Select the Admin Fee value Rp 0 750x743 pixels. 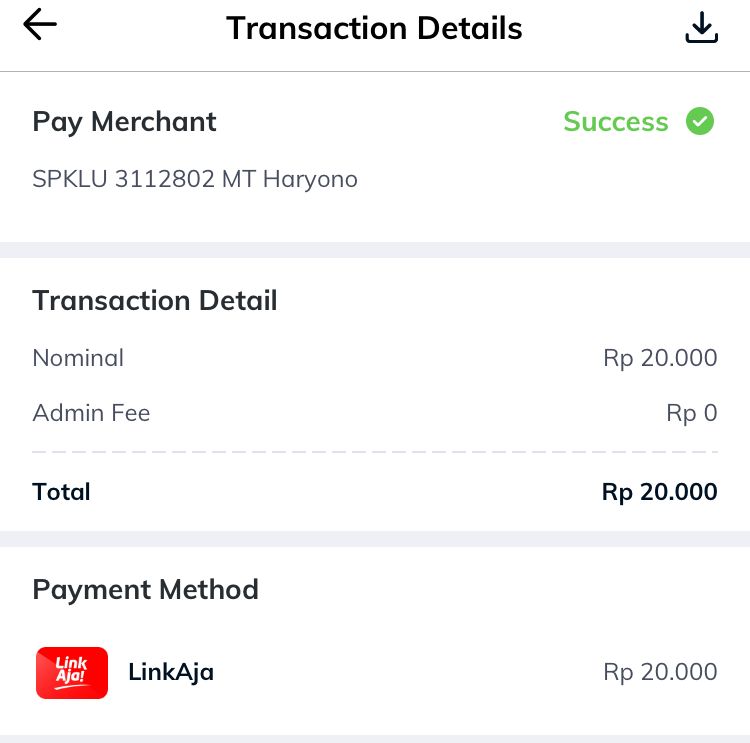[x=692, y=413]
